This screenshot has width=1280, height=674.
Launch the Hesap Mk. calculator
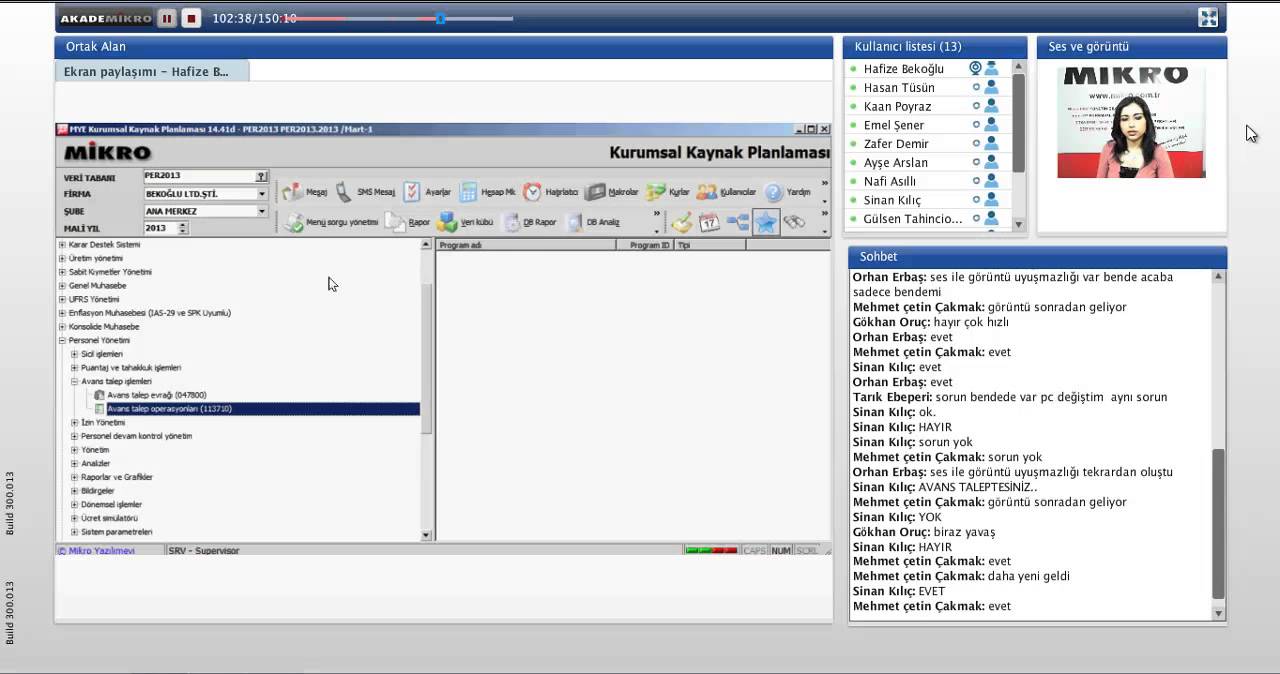click(487, 192)
